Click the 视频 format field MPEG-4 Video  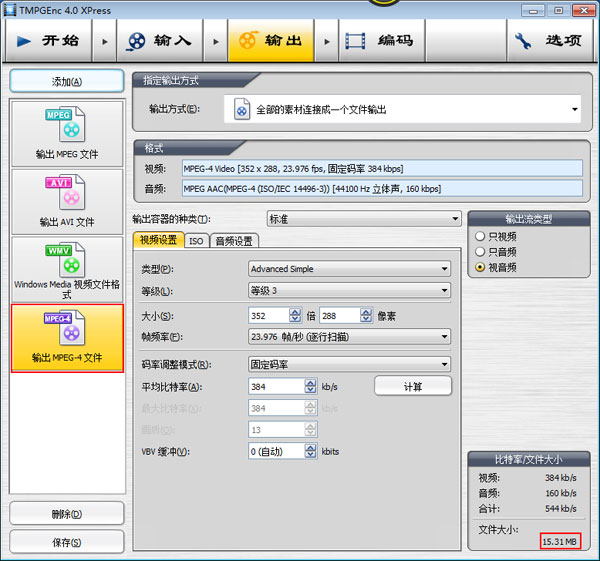[382, 168]
